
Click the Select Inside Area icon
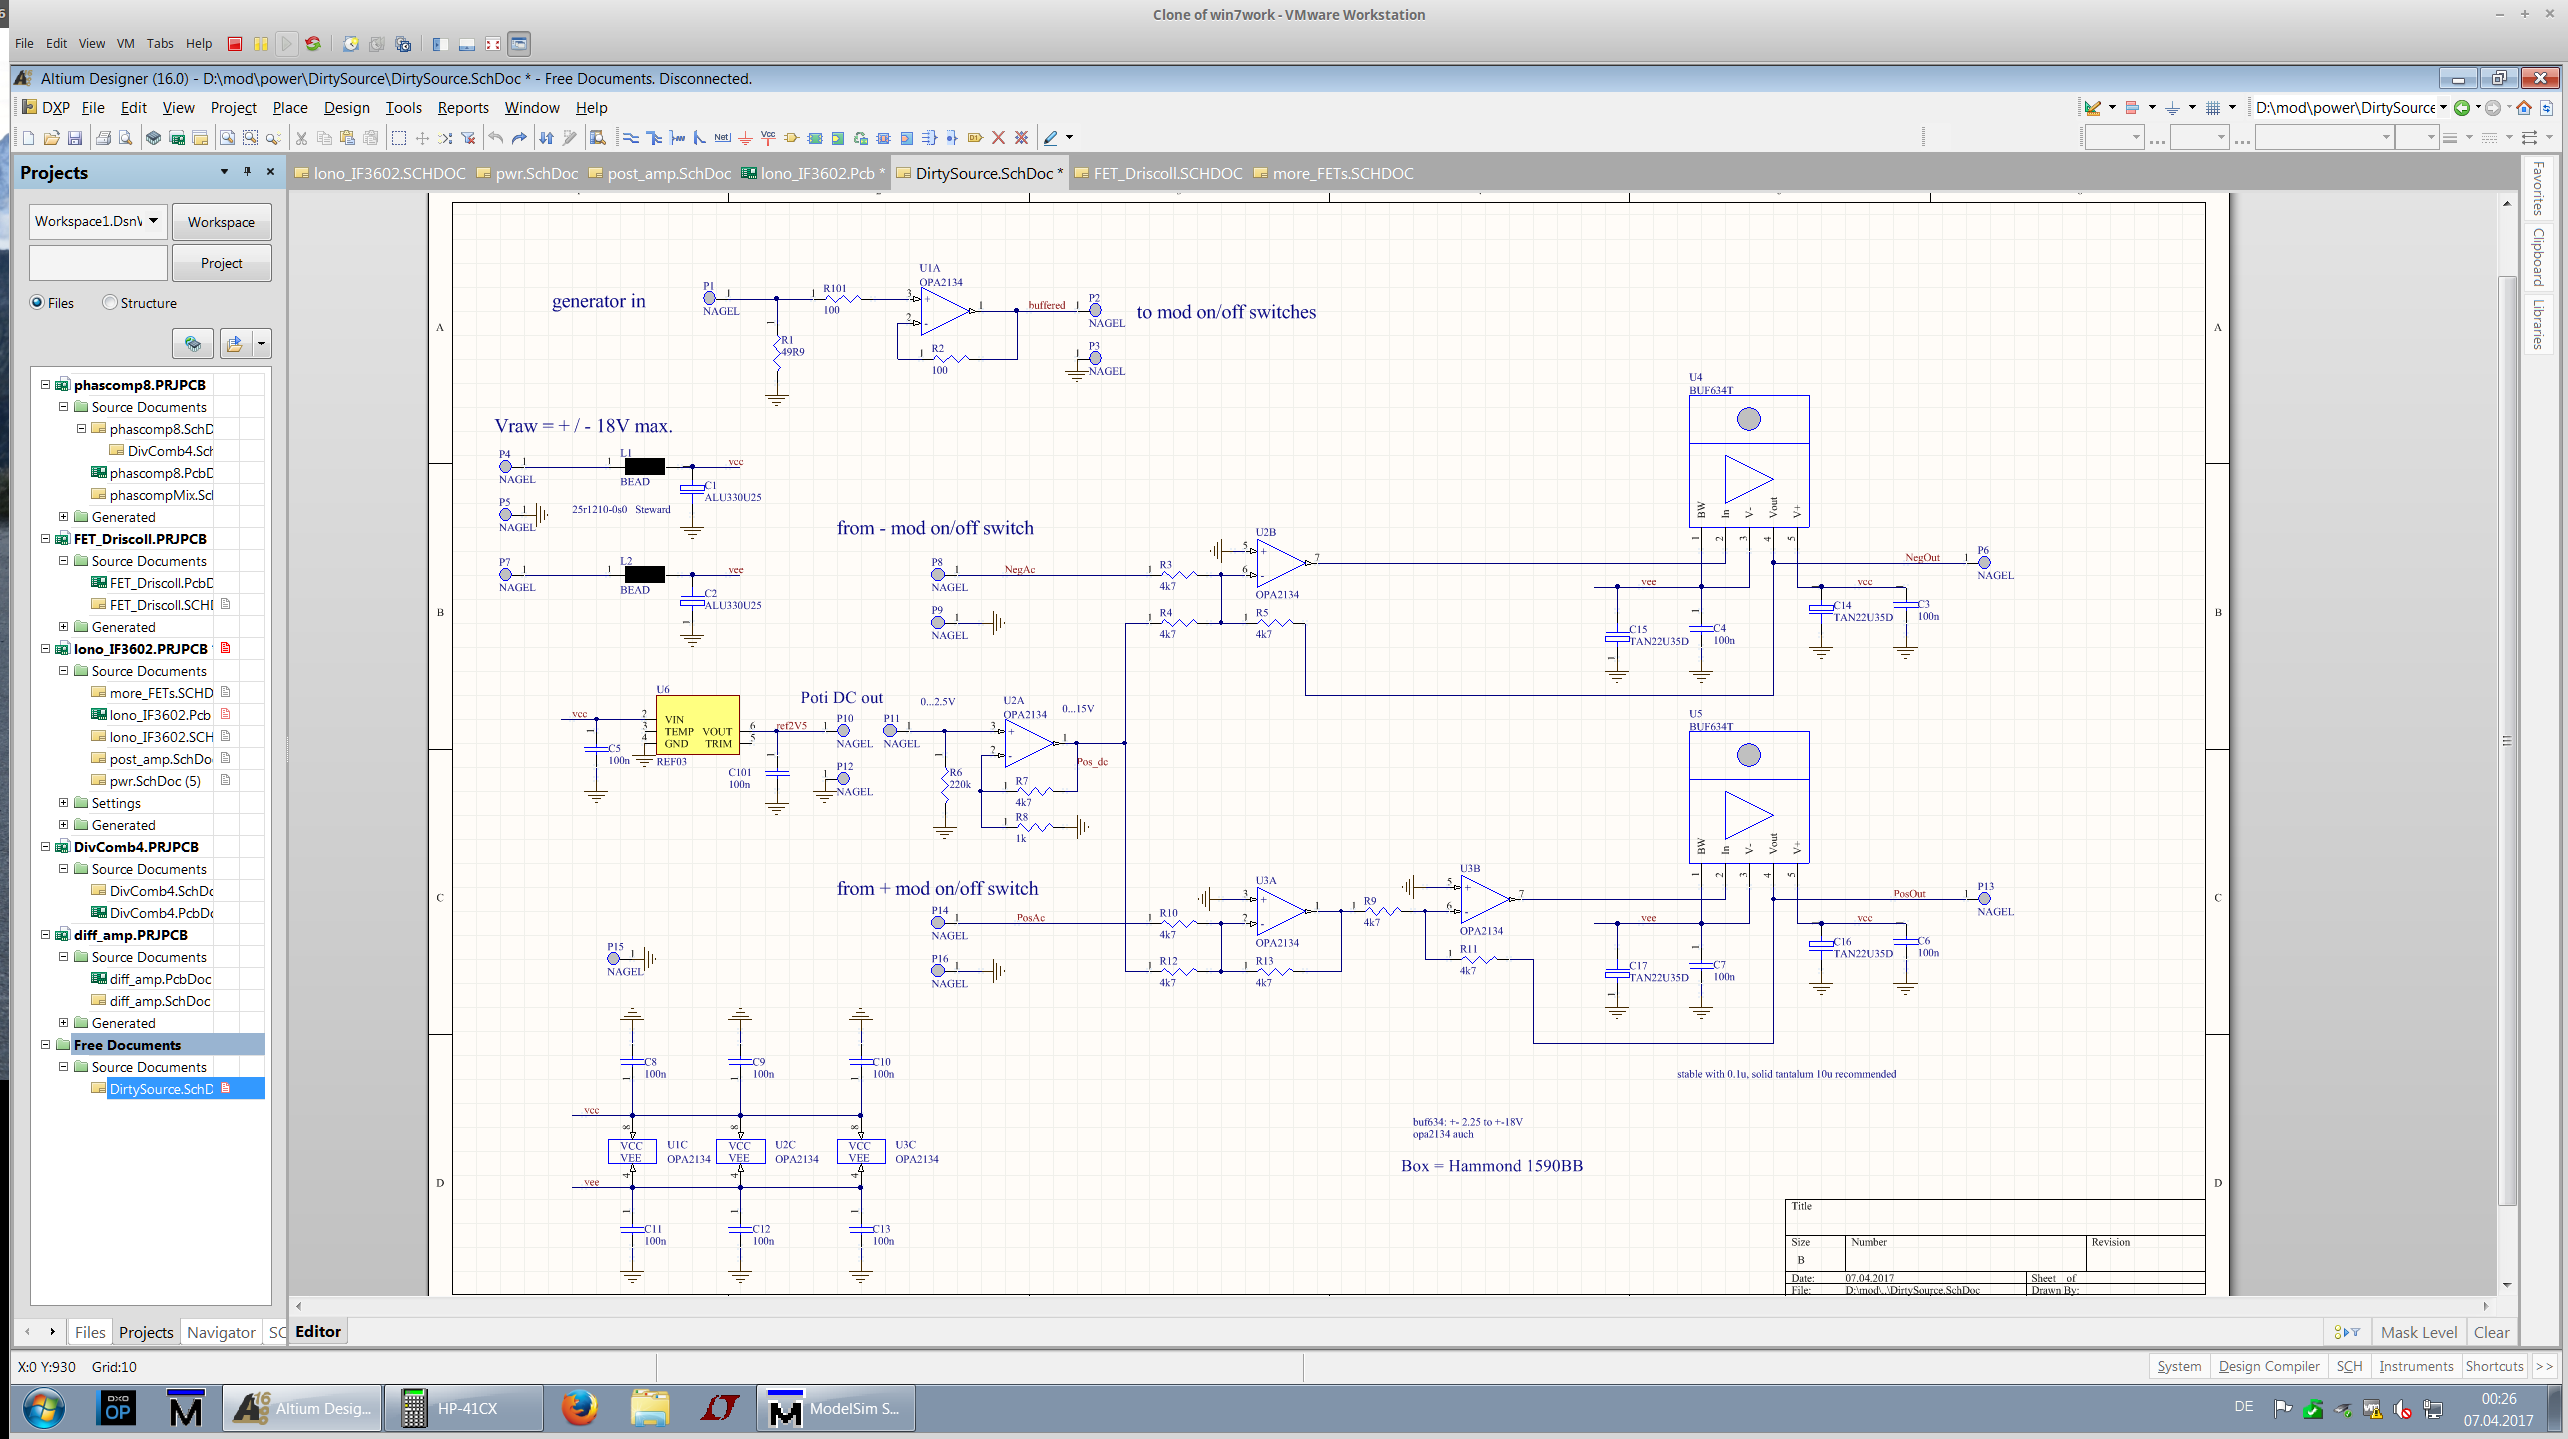tap(399, 138)
